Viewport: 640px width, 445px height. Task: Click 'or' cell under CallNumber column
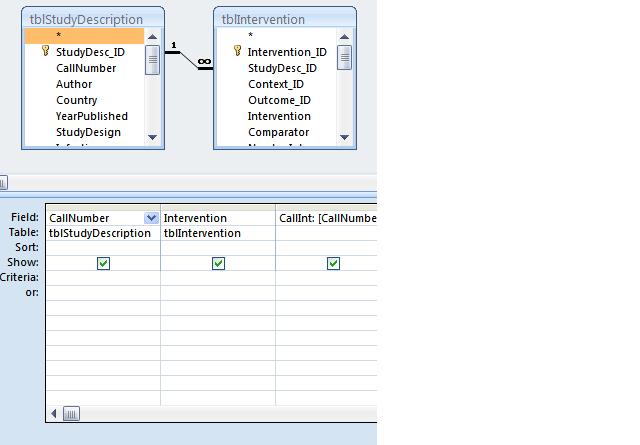(103, 293)
